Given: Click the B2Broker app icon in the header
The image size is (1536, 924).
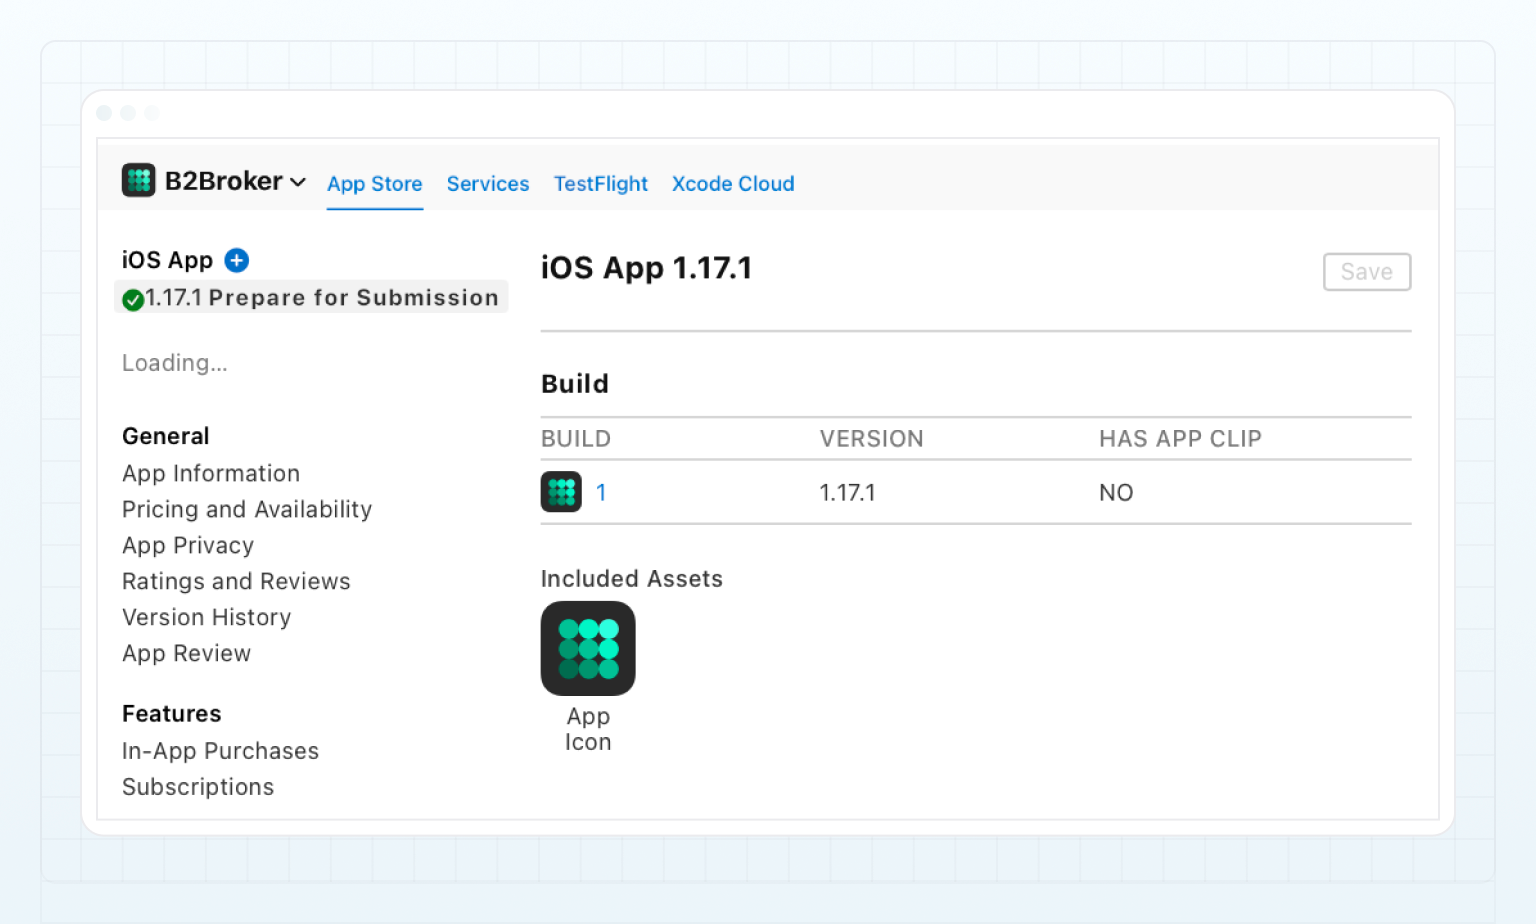Looking at the screenshot, I should (139, 181).
